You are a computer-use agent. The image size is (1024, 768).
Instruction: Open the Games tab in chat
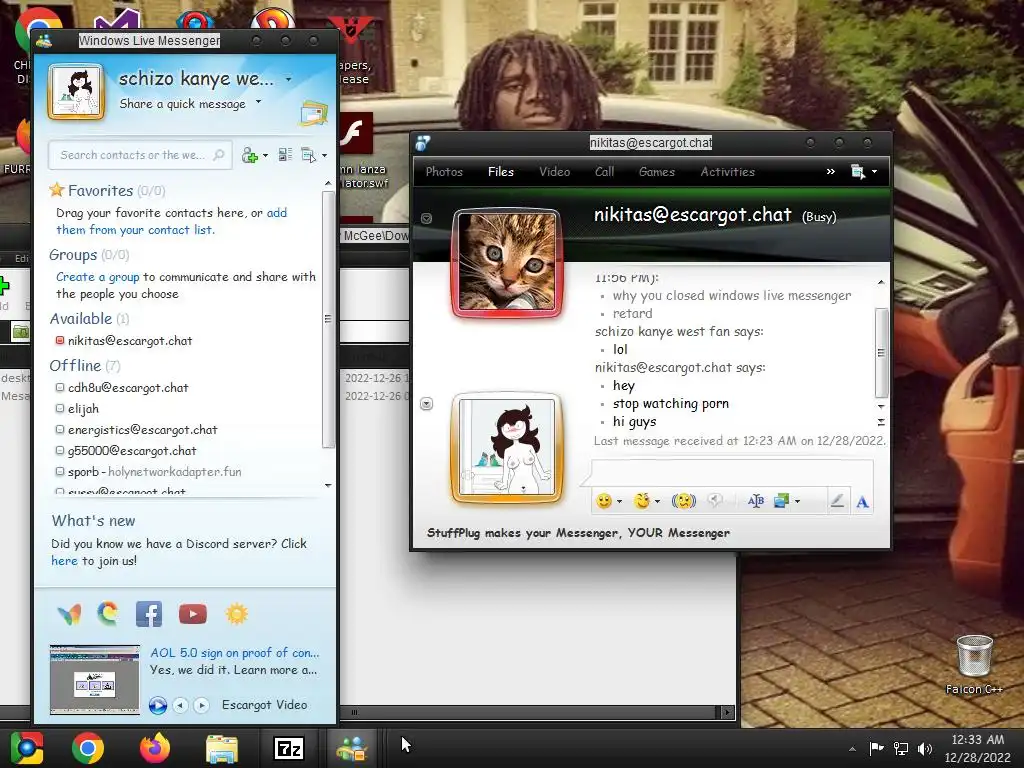click(656, 172)
